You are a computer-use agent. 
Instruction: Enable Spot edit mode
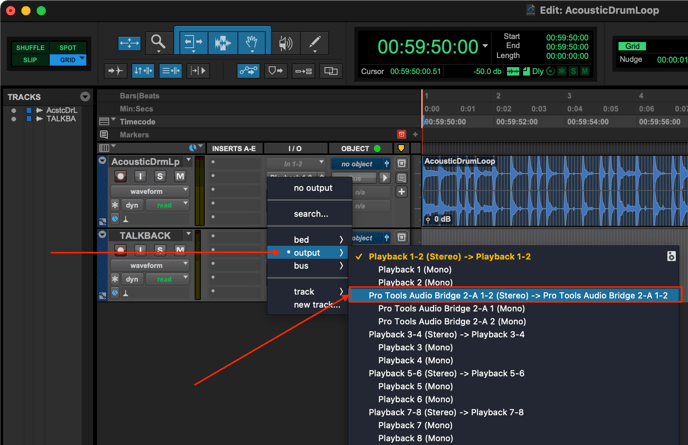[68, 47]
